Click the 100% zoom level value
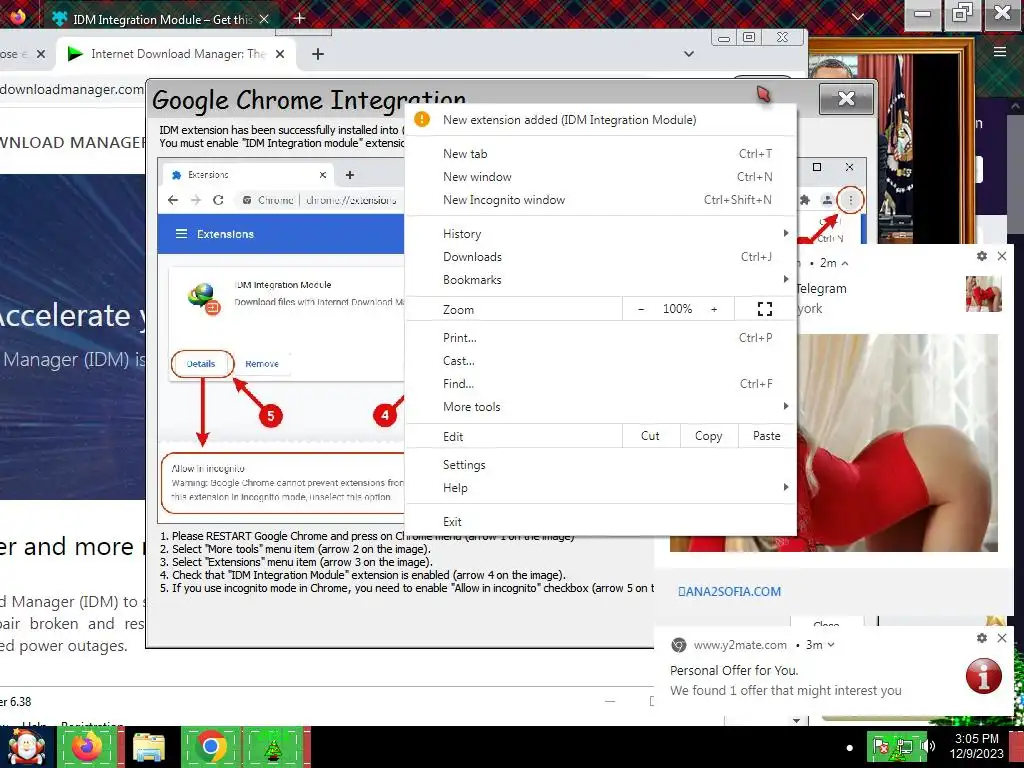 (677, 309)
